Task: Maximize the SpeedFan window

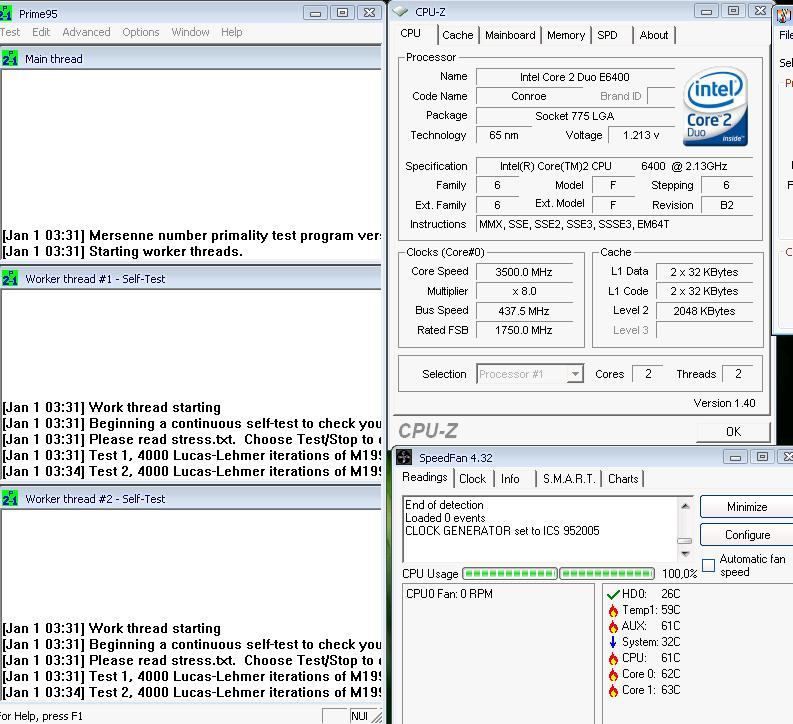Action: (x=762, y=457)
